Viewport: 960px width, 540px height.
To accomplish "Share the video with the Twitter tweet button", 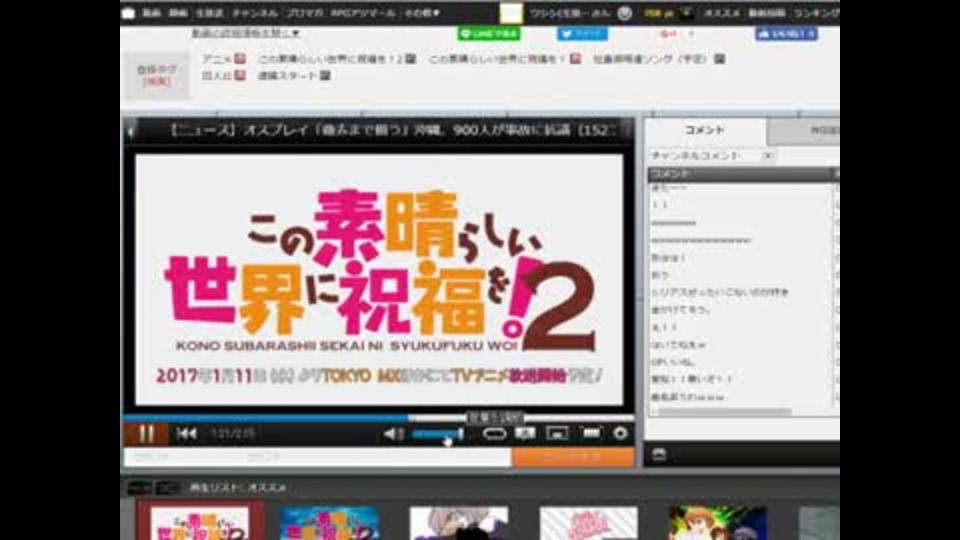I will [x=582, y=34].
